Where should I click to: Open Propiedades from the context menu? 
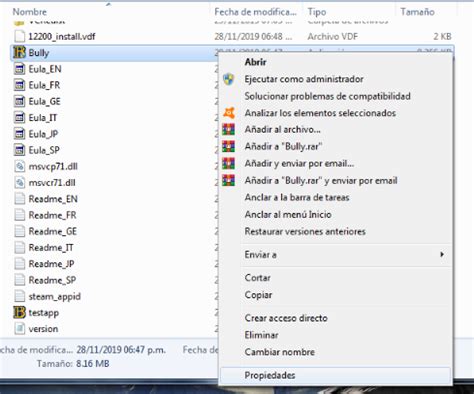click(336, 375)
